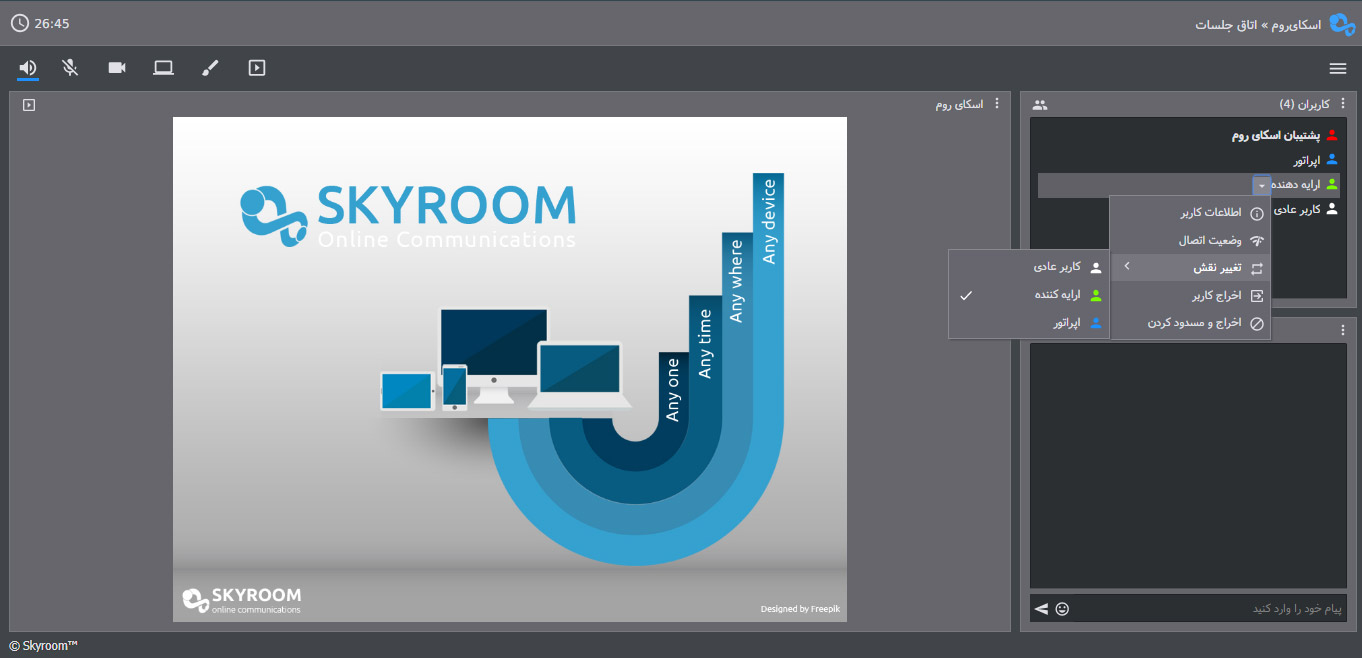This screenshot has width=1362, height=658.
Task: Open اطلاعات کاربر from the context menu
Action: pyautogui.click(x=1191, y=213)
